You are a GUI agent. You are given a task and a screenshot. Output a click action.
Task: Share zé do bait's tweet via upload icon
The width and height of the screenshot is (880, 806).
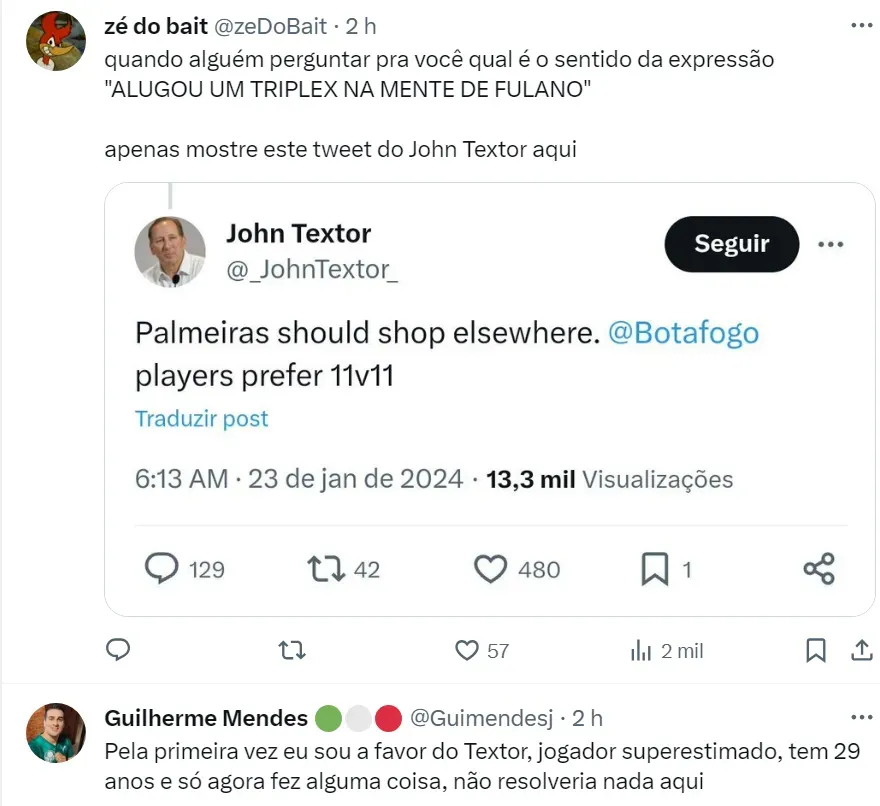(861, 650)
